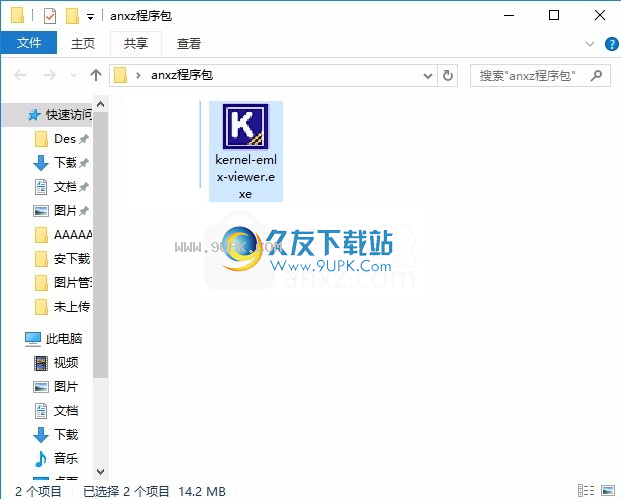
Task: Open the address bar history dropdown
Action: click(428, 75)
